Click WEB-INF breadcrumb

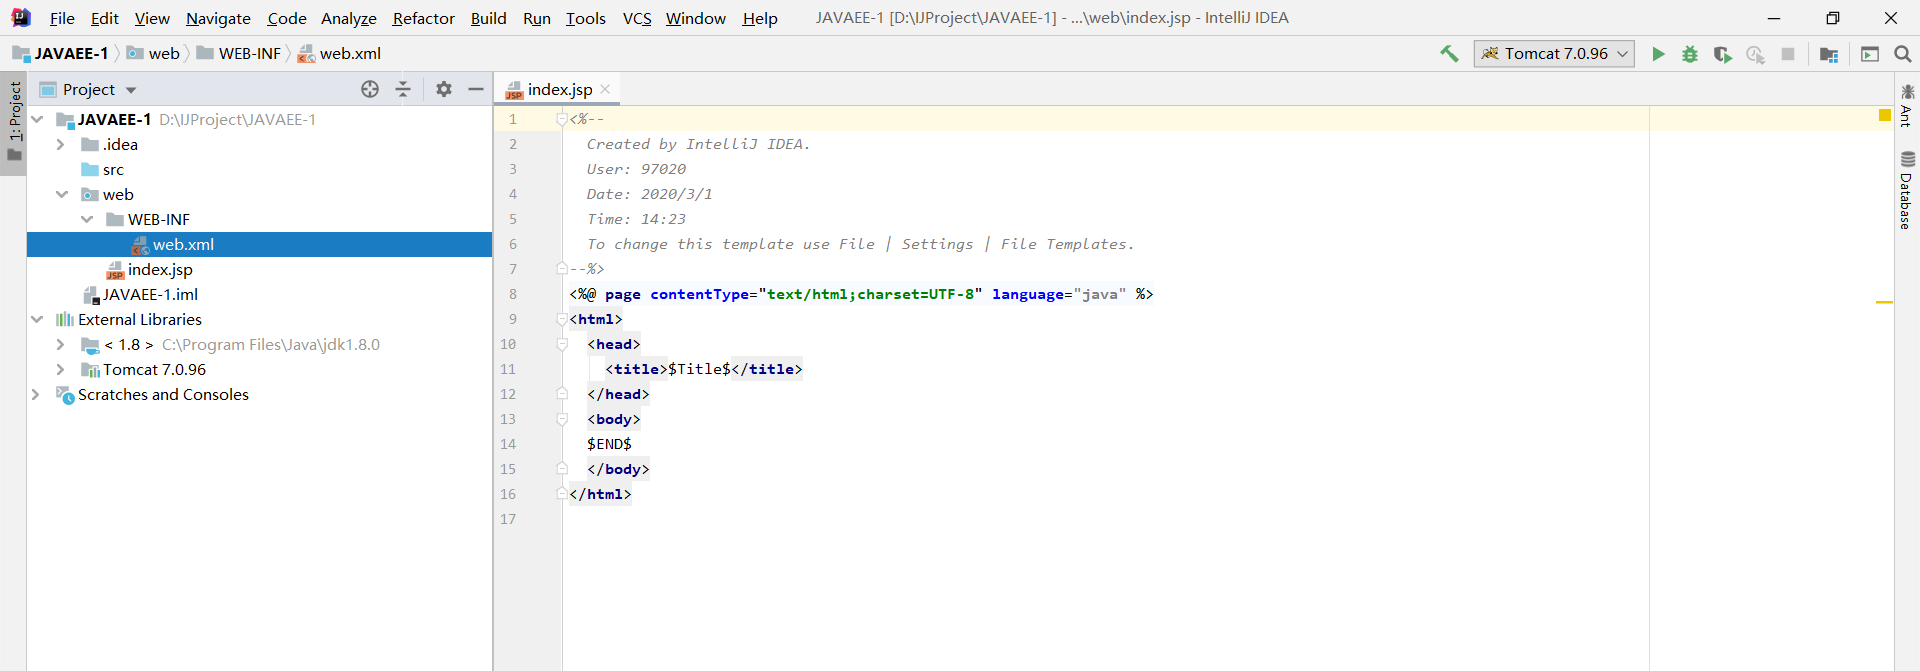[239, 54]
